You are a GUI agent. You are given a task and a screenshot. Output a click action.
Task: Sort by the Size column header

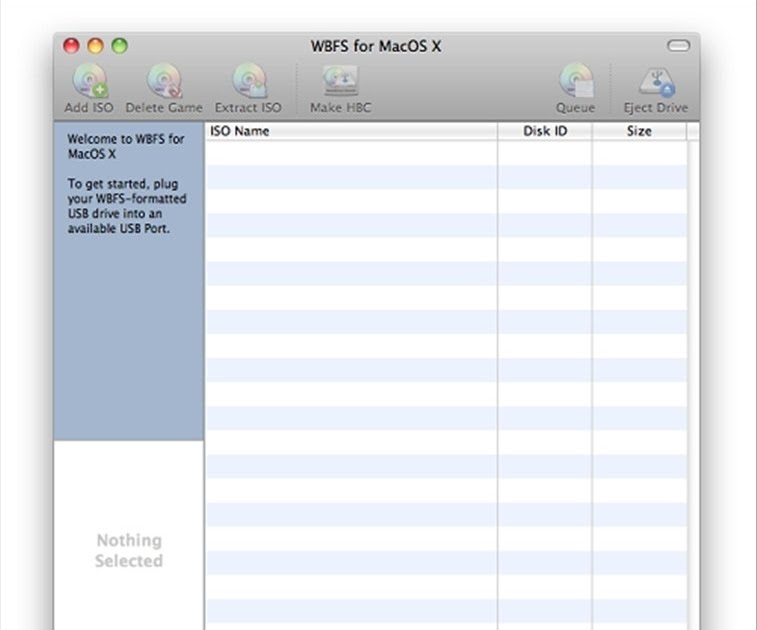639,131
